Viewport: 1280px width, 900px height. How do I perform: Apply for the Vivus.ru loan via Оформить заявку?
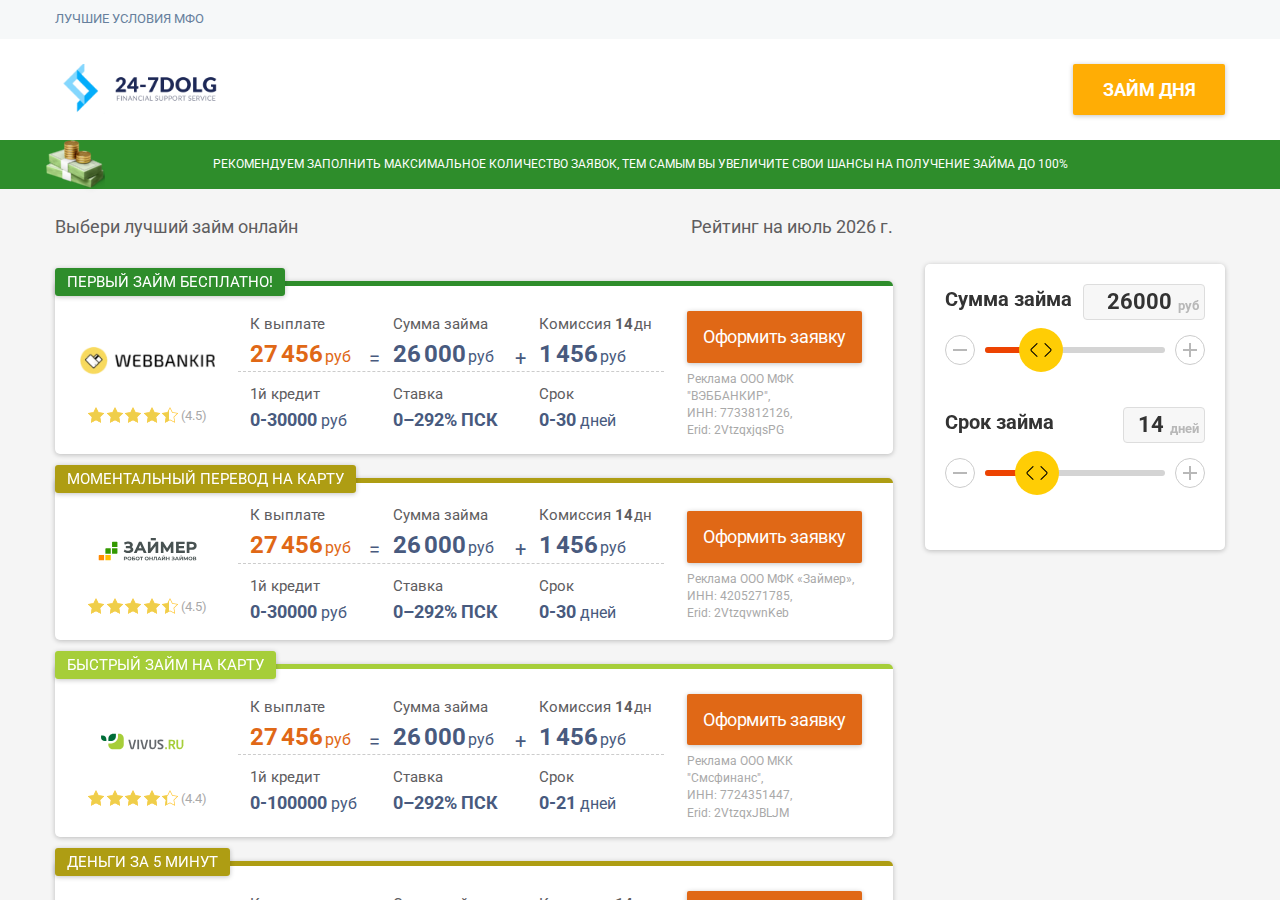click(x=774, y=720)
